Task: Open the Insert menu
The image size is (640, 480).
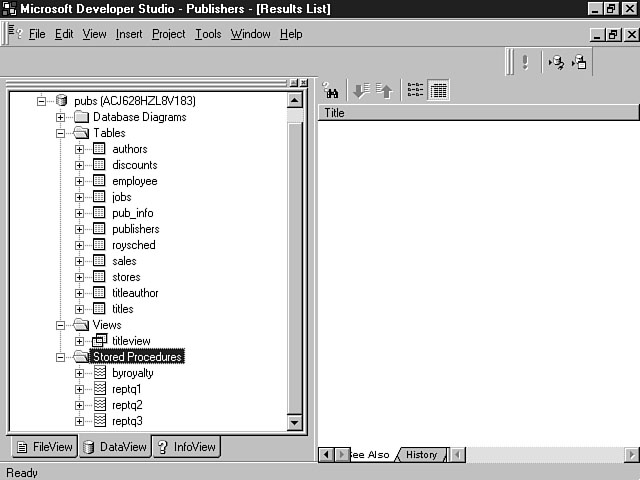Action: (x=128, y=34)
